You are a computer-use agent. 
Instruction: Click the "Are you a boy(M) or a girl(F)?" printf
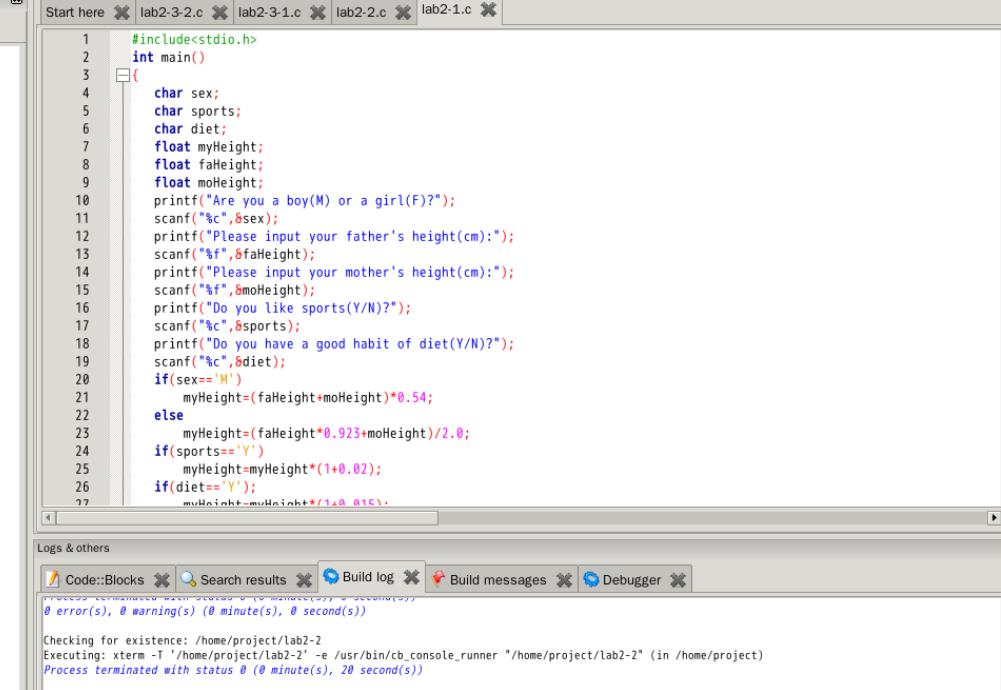305,200
